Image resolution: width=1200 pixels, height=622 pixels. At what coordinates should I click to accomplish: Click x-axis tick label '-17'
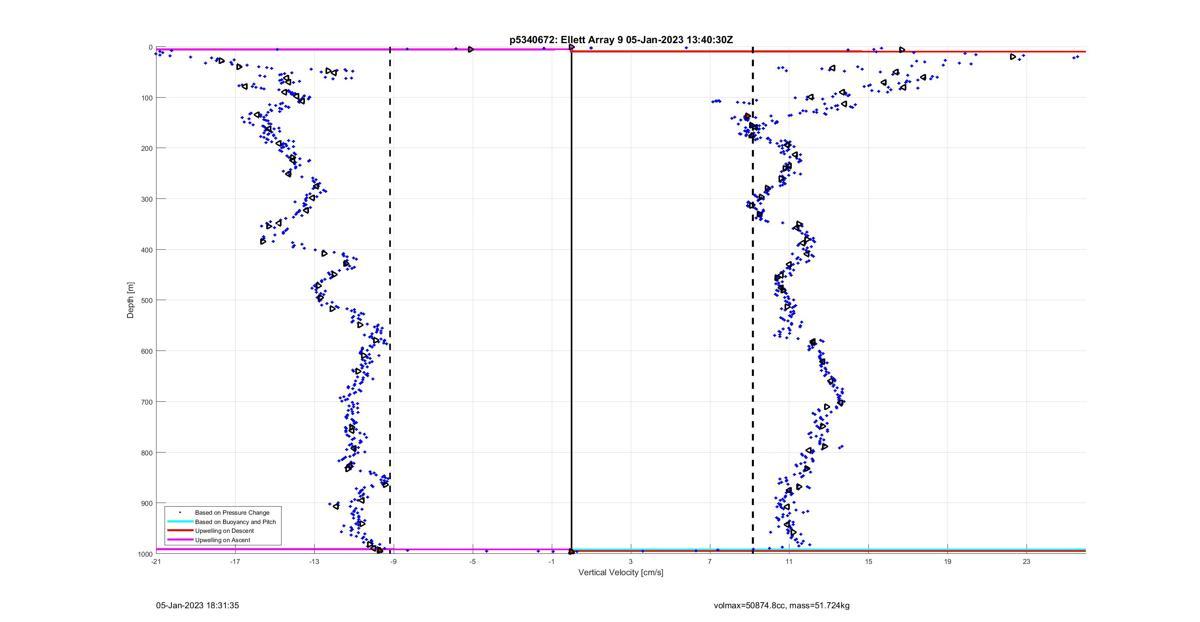235,561
